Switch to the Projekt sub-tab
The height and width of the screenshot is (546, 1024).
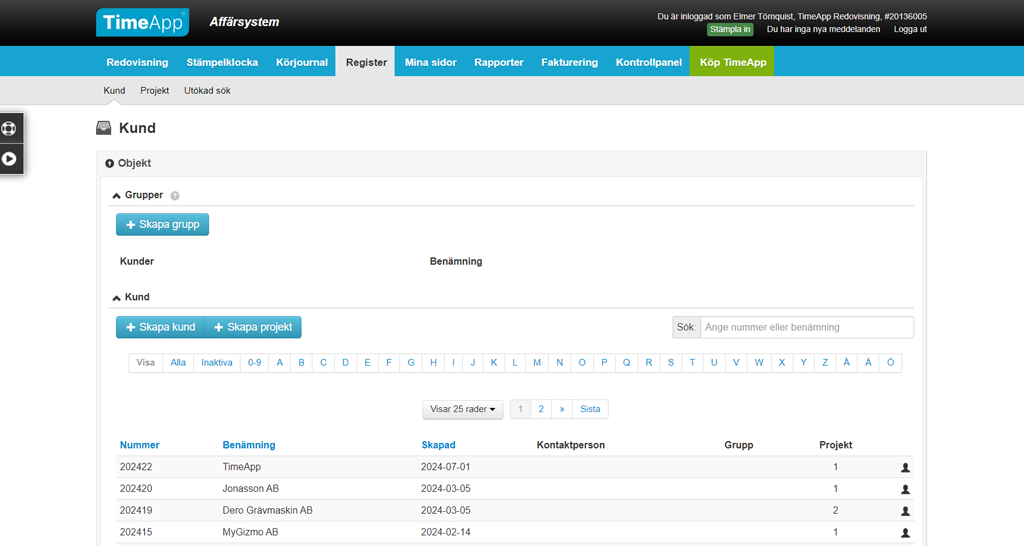click(x=154, y=90)
